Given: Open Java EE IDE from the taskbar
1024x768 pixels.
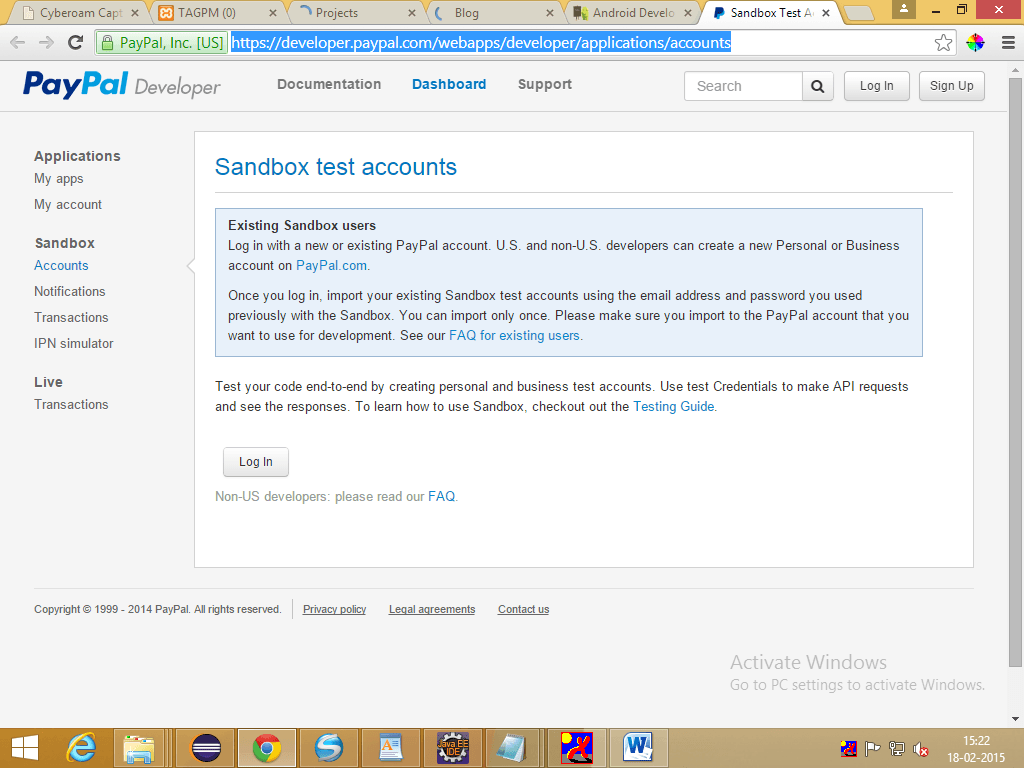Looking at the screenshot, I should [453, 748].
